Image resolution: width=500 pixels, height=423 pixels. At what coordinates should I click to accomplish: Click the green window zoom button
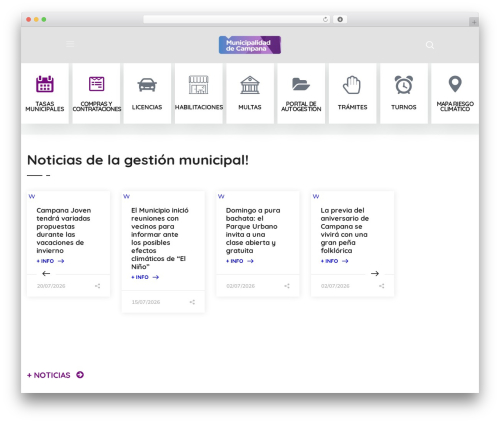tap(44, 19)
